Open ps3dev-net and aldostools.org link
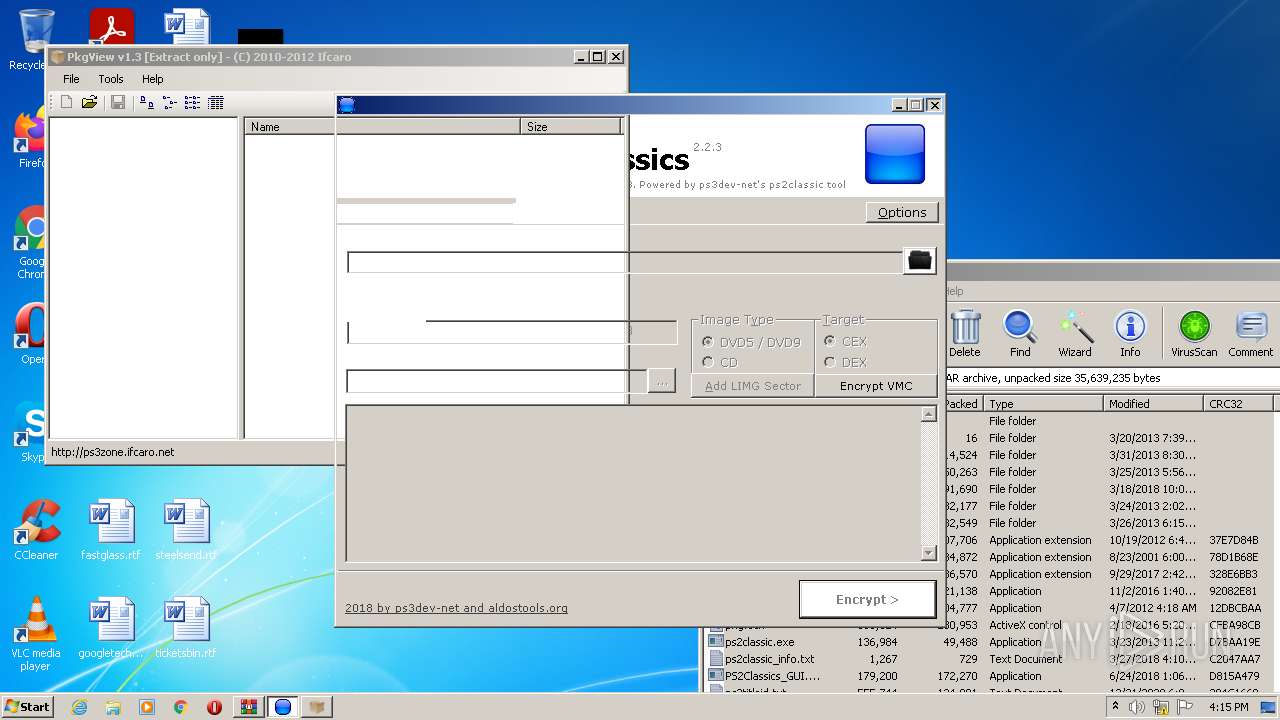 456,608
